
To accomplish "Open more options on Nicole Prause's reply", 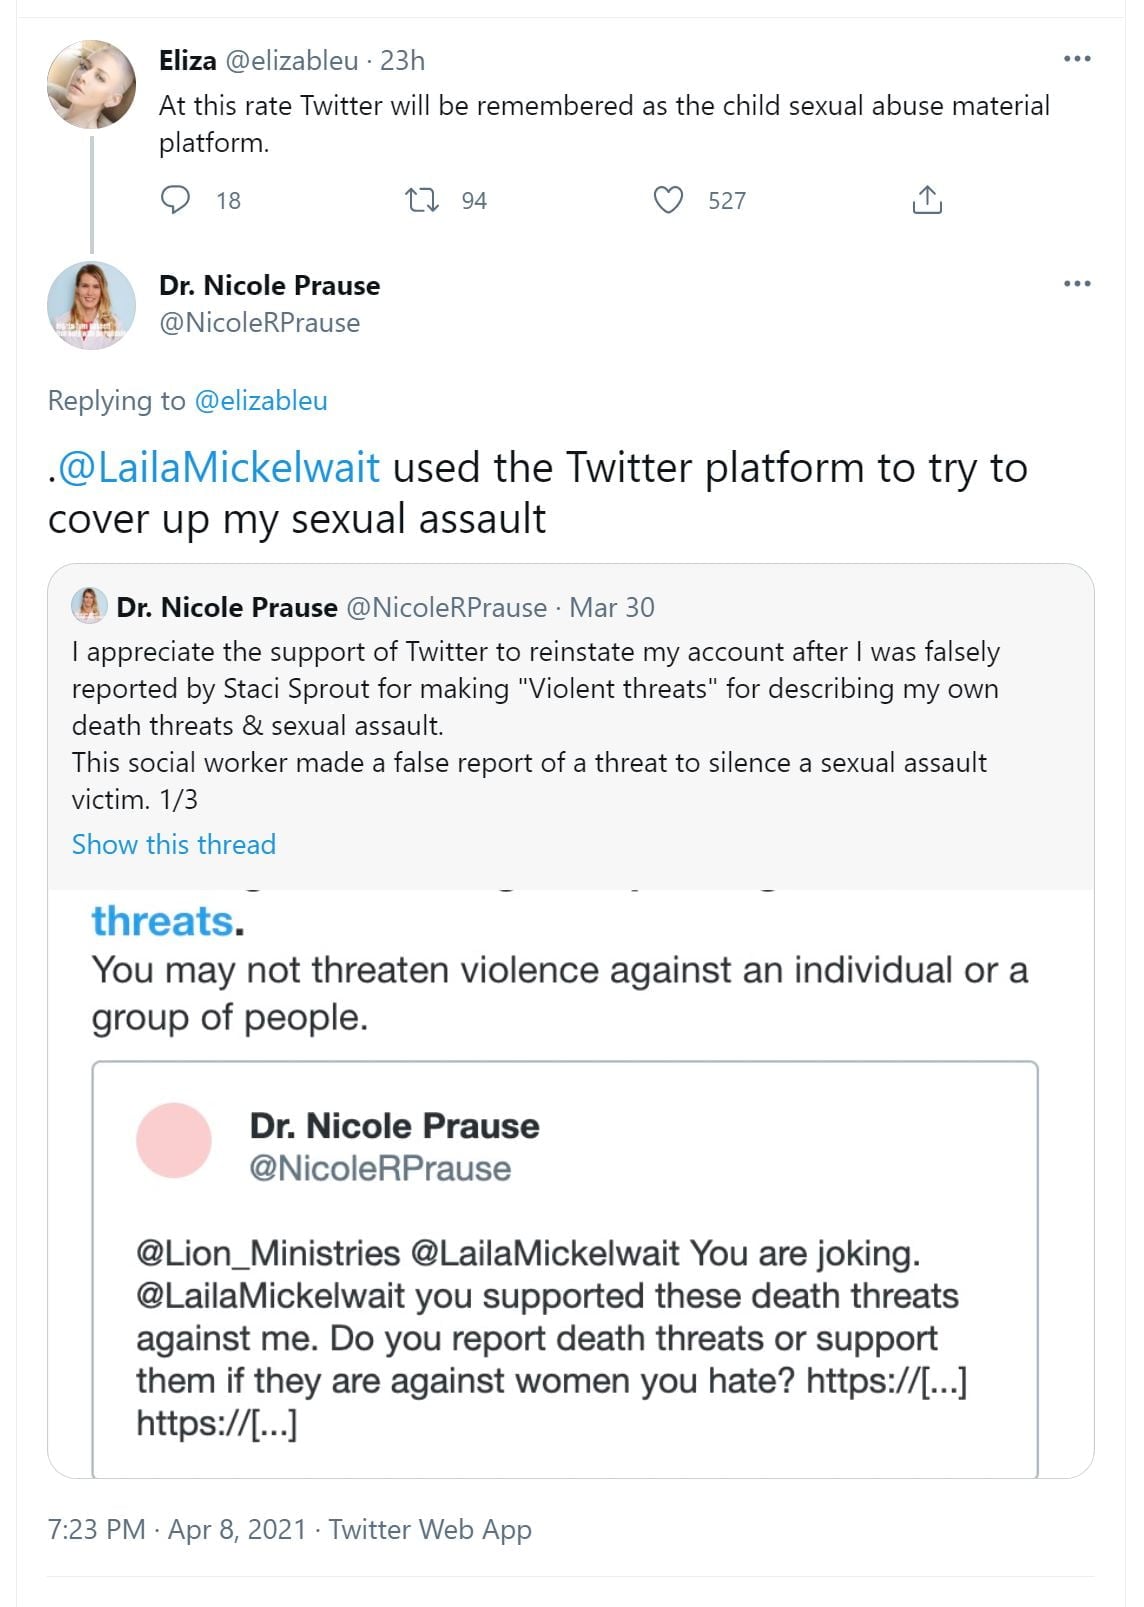I will tap(1077, 284).
